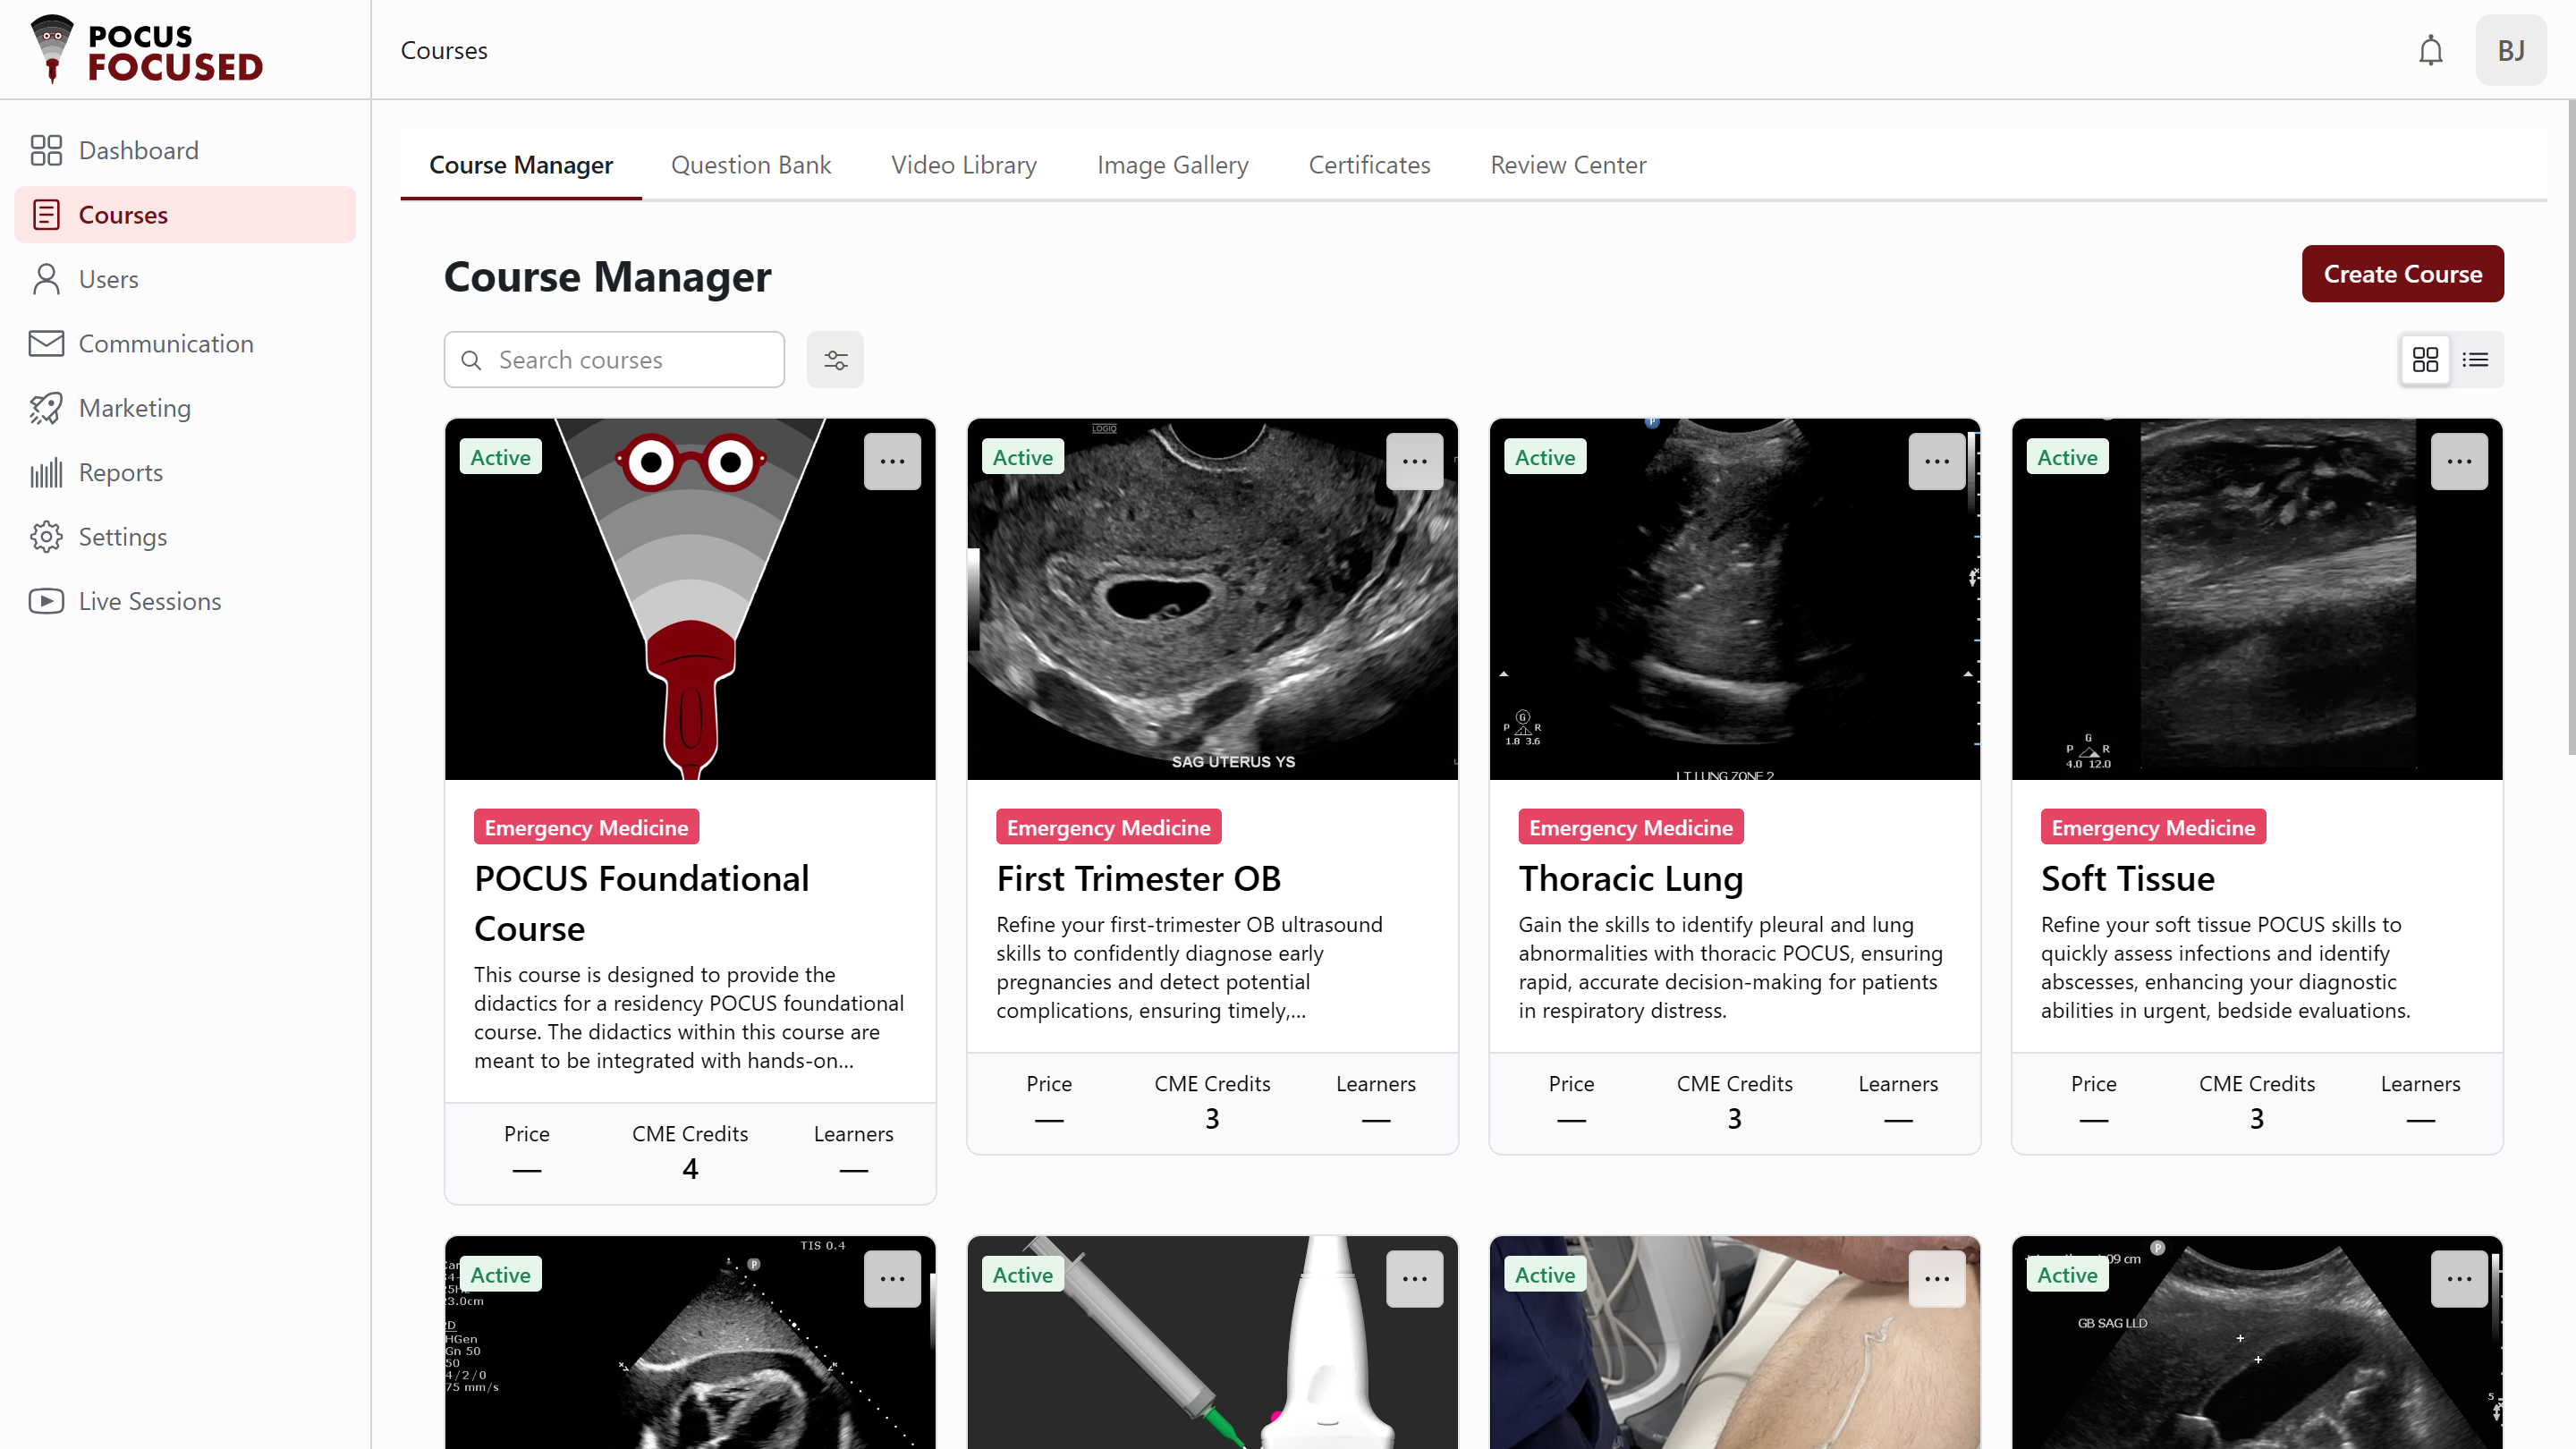This screenshot has height=1449, width=2576.
Task: Switch to the Question Bank tab
Action: pyautogui.click(x=751, y=165)
